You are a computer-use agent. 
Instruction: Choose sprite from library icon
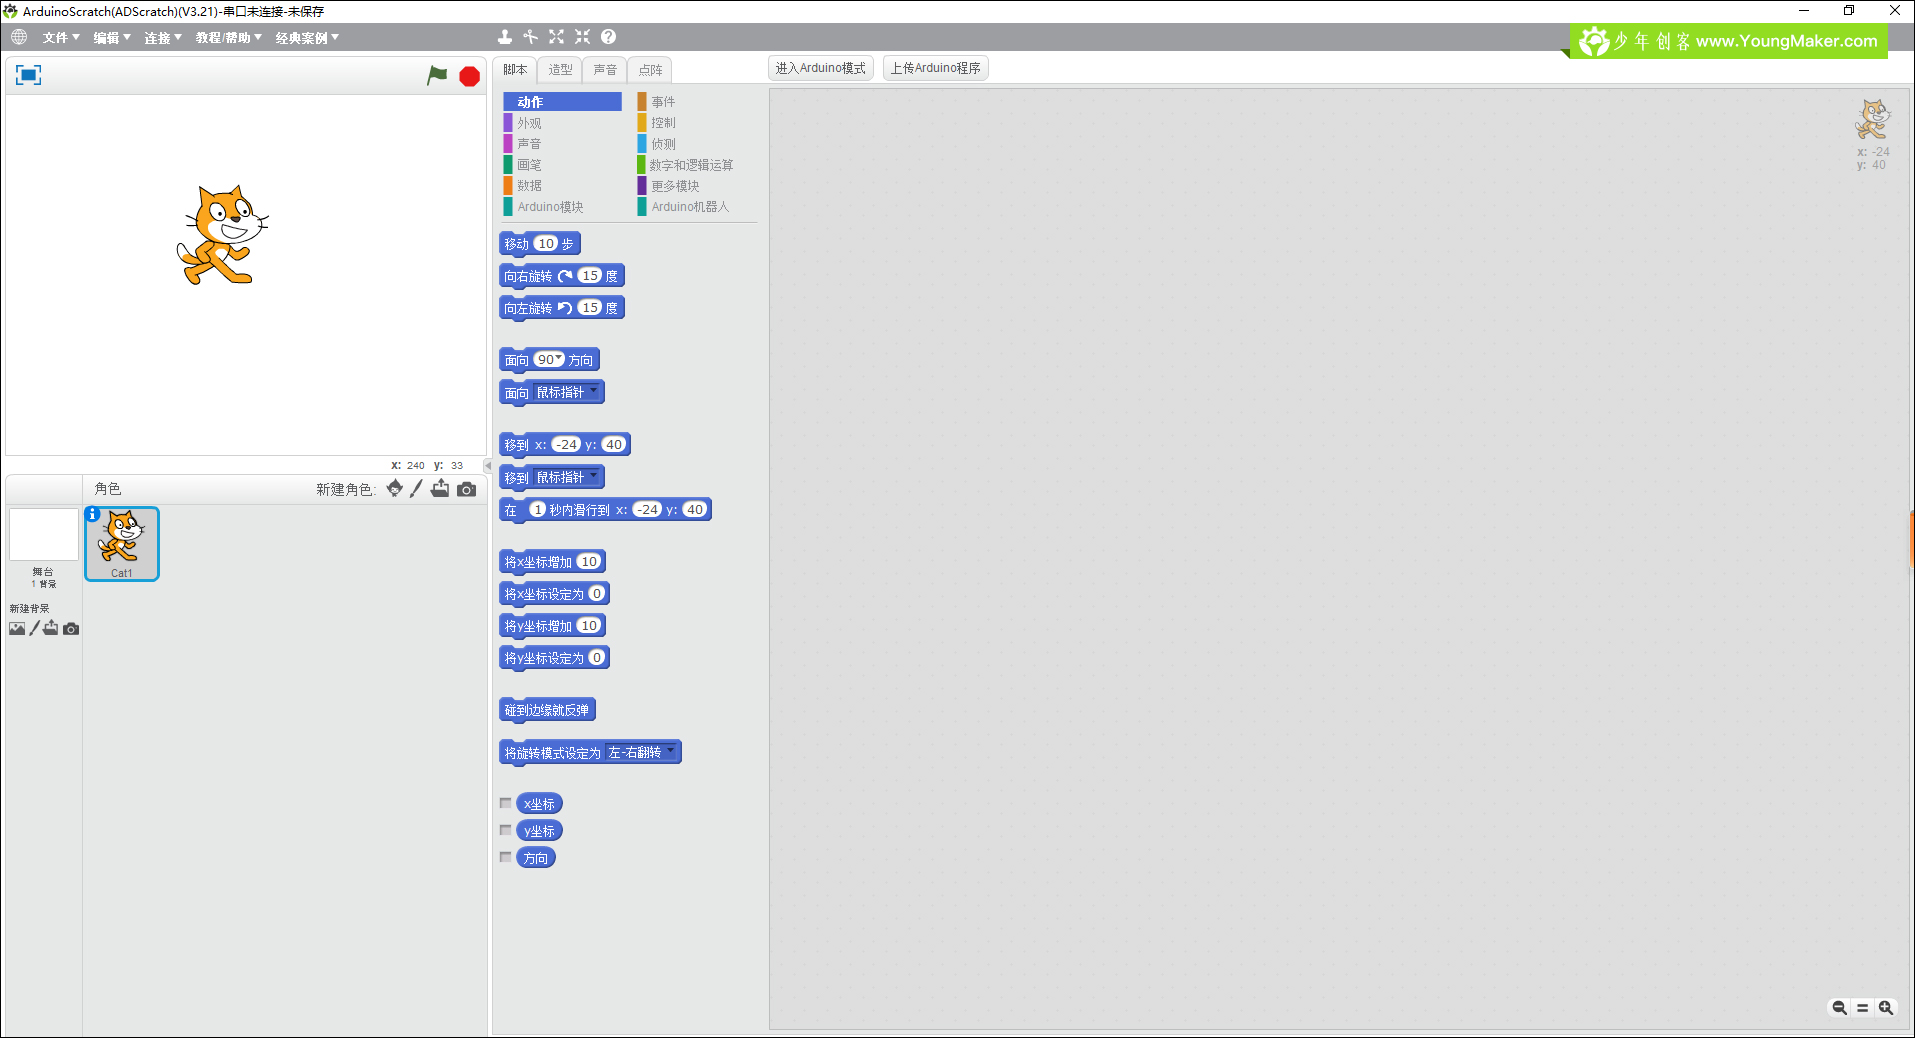pyautogui.click(x=395, y=488)
